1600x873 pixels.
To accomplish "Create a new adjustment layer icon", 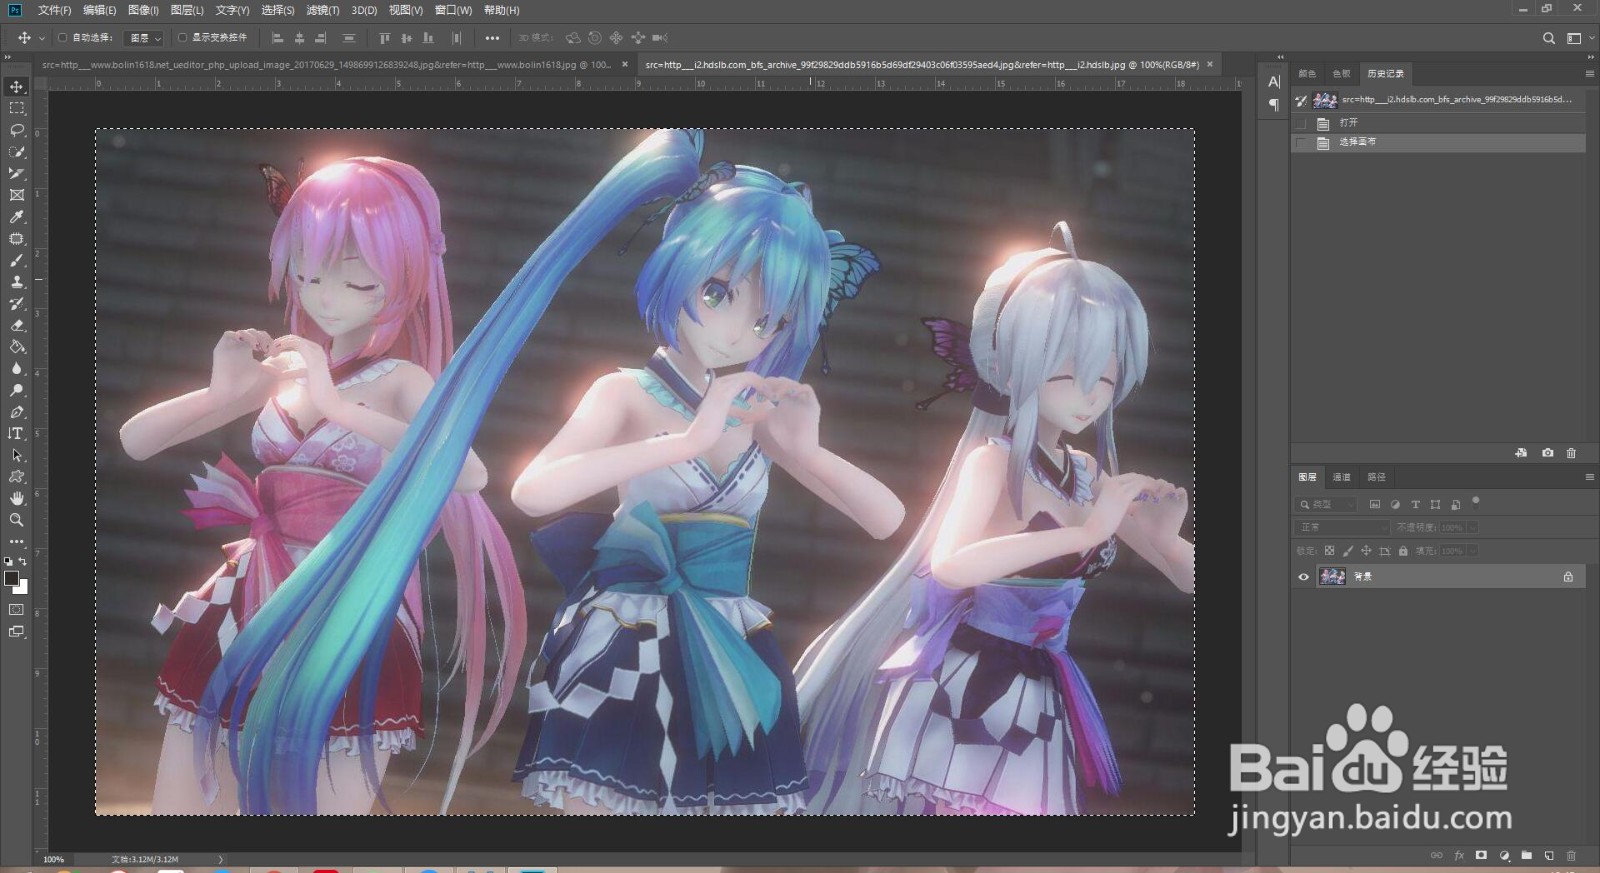I will [1505, 856].
